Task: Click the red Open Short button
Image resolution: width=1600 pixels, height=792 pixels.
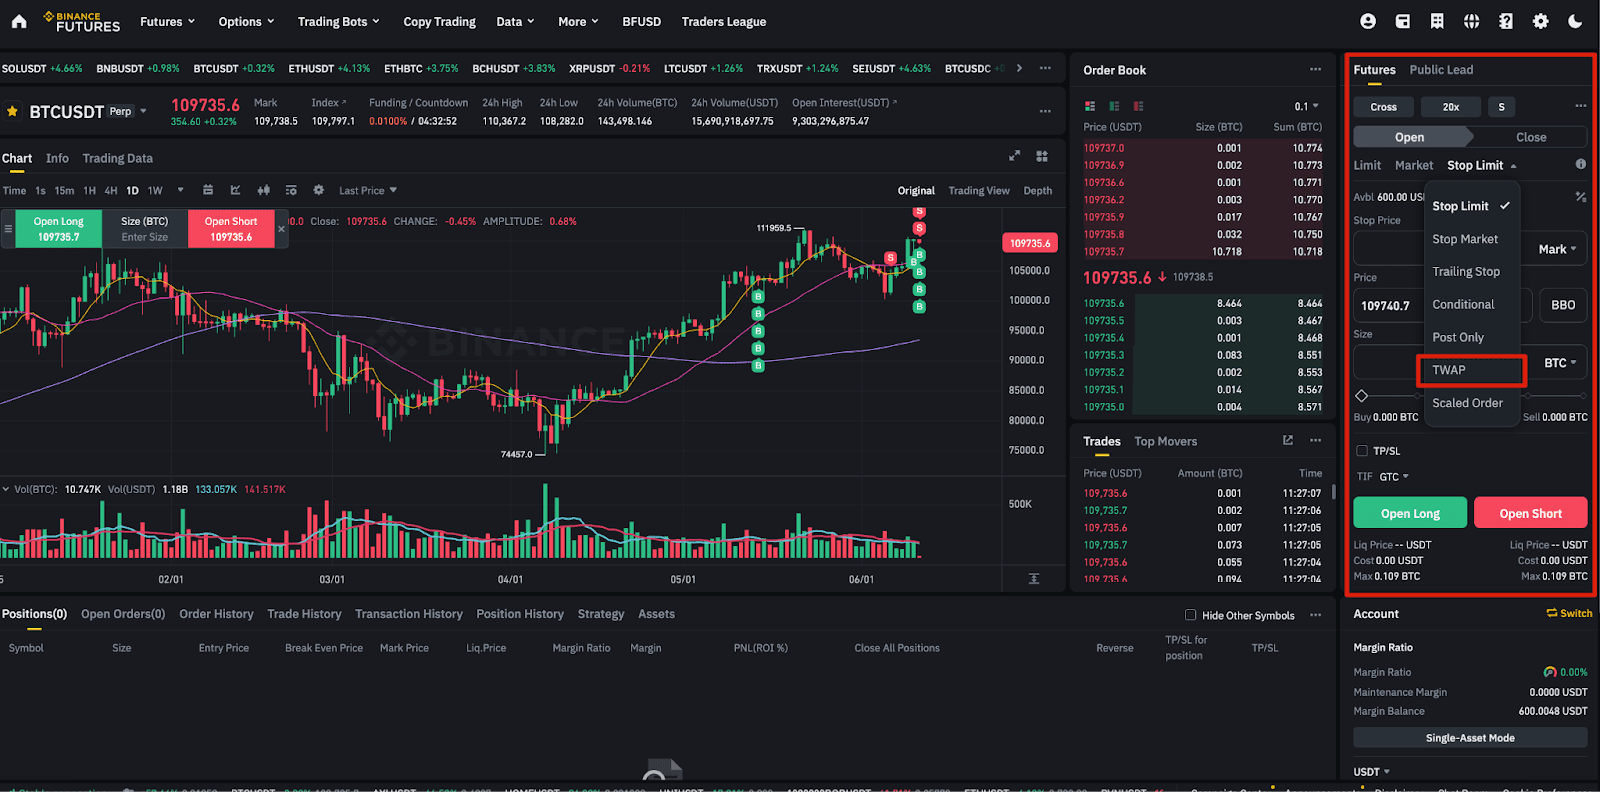Action: tap(1530, 513)
